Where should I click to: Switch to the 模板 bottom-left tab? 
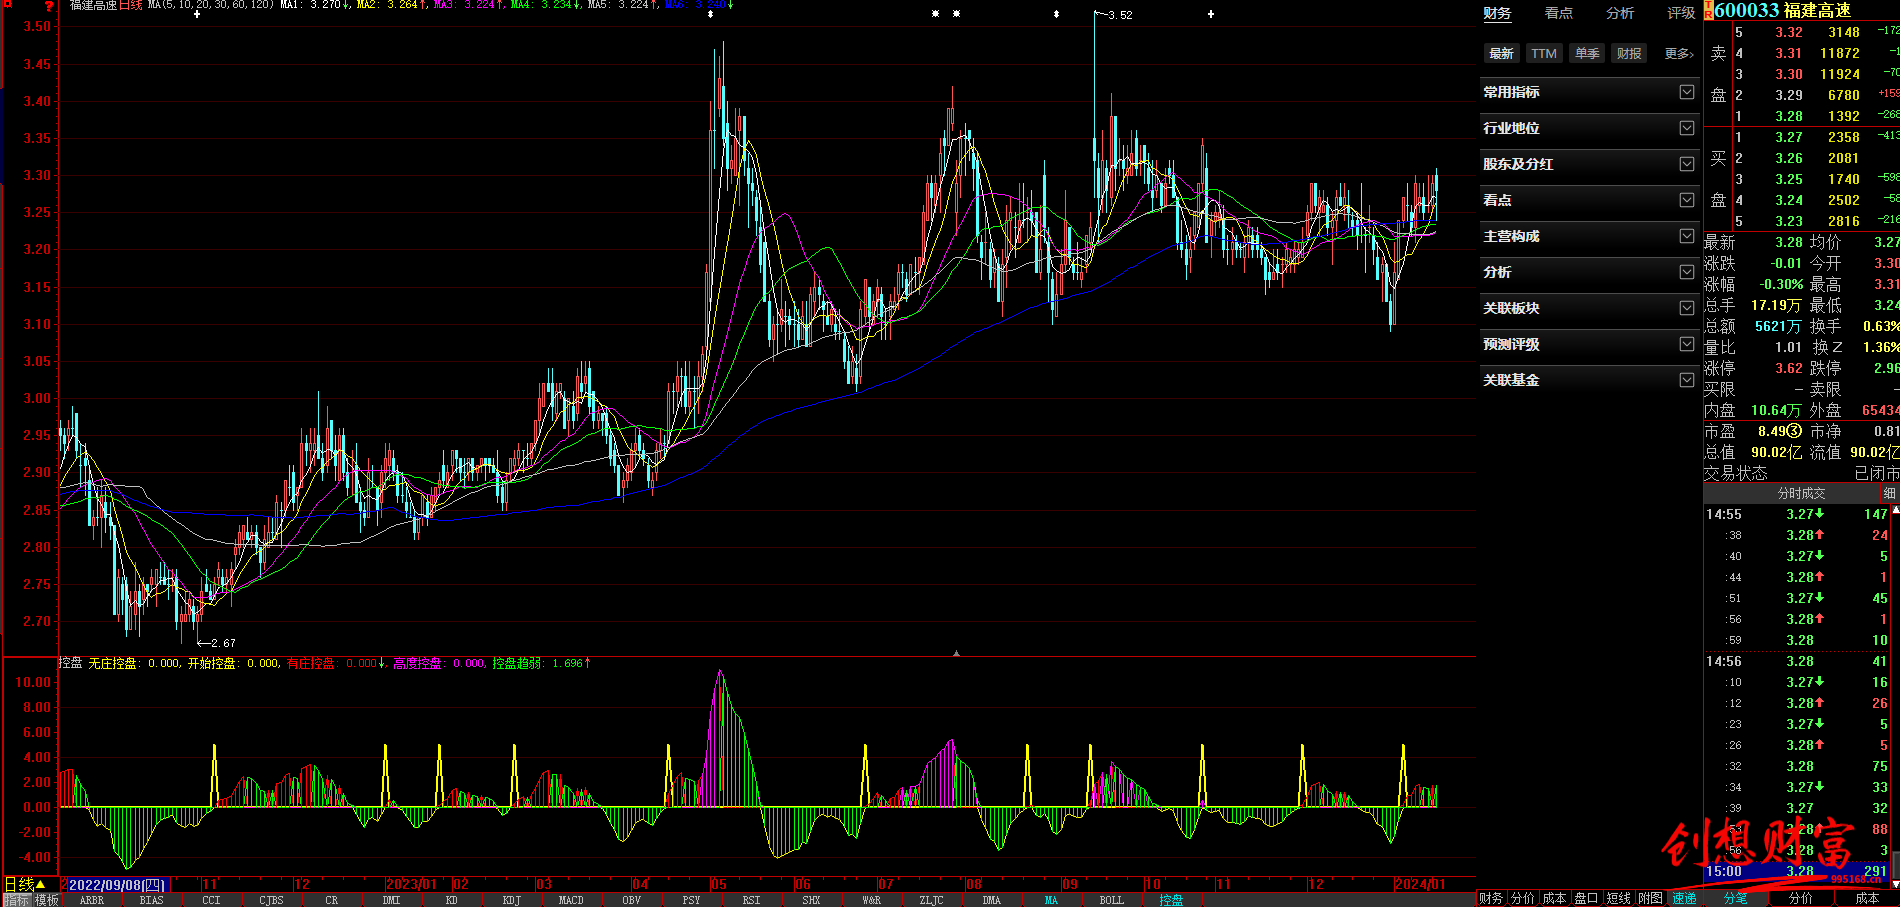47,900
